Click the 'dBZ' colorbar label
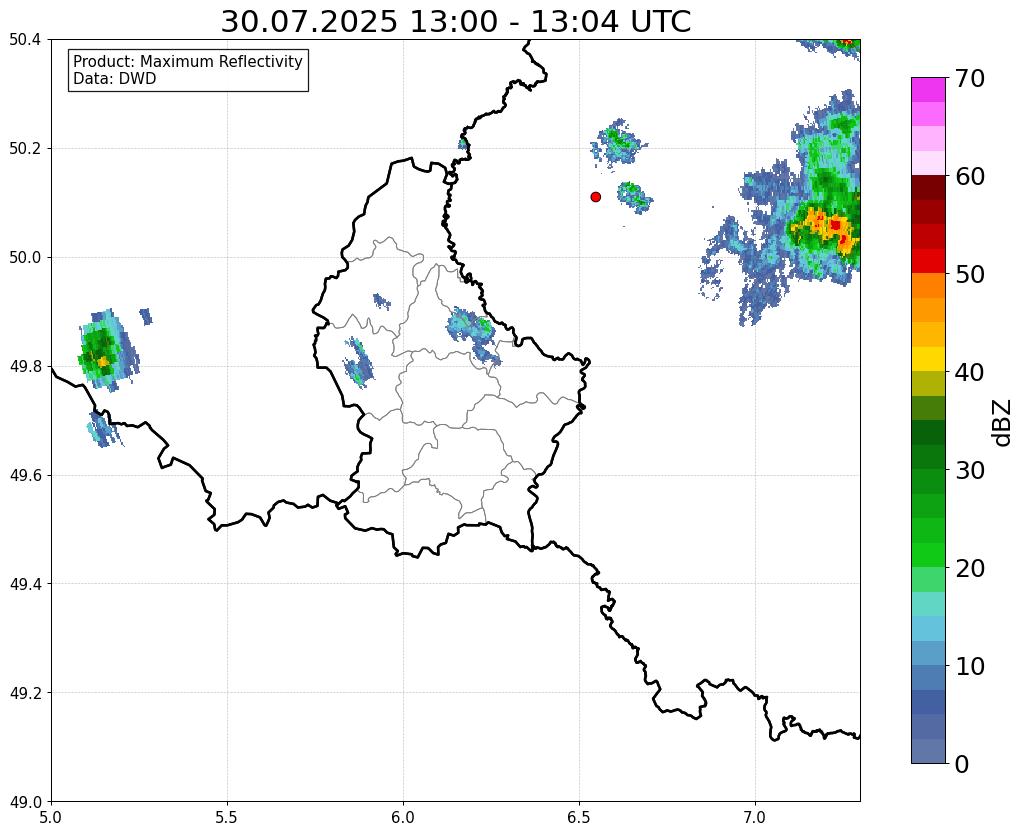 (1003, 423)
